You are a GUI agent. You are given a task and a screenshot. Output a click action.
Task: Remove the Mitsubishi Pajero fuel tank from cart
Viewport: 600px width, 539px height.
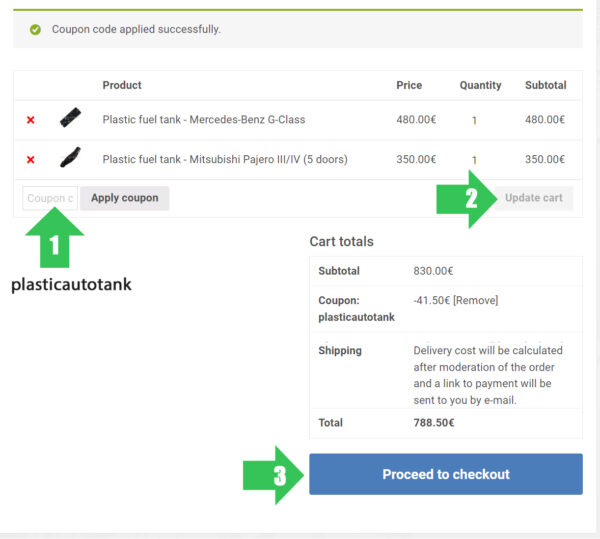pyautogui.click(x=30, y=160)
